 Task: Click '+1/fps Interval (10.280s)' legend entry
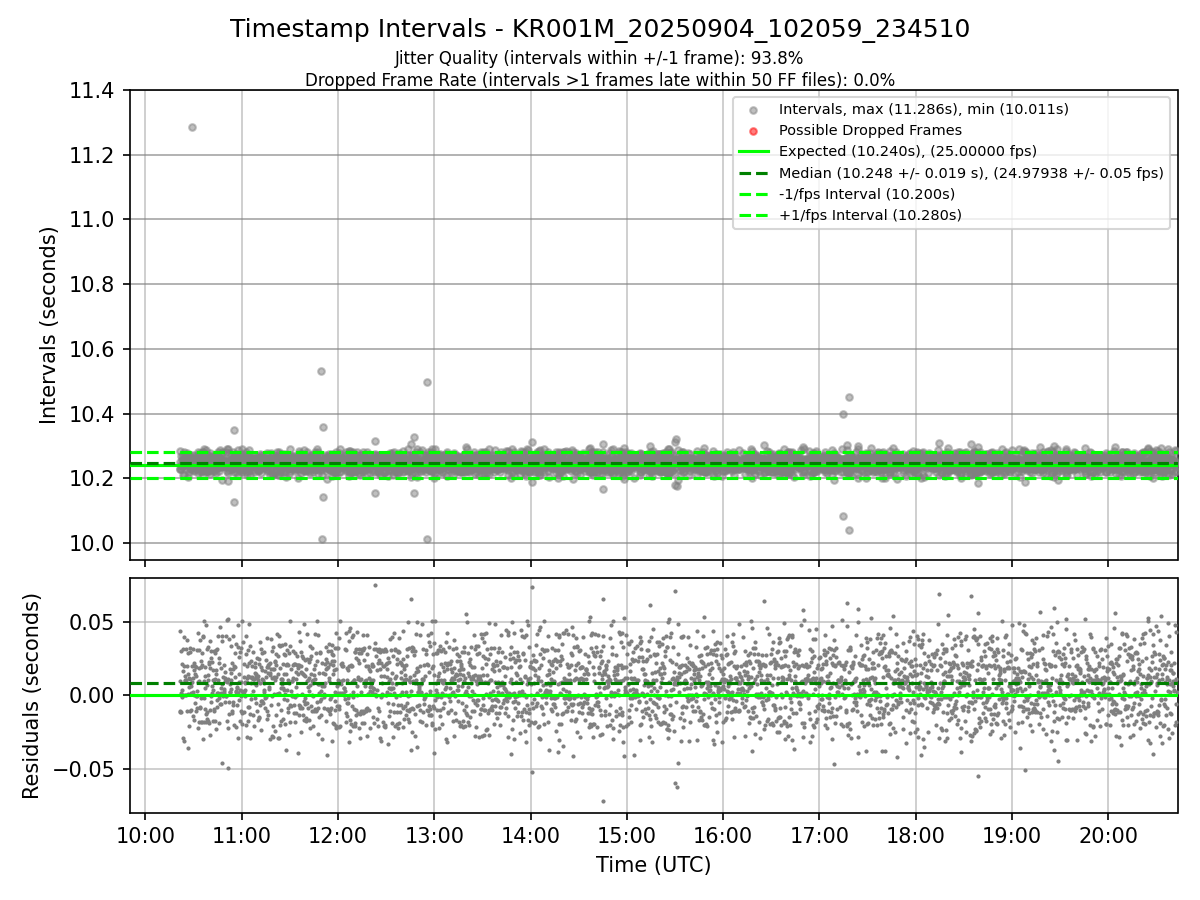click(x=870, y=214)
